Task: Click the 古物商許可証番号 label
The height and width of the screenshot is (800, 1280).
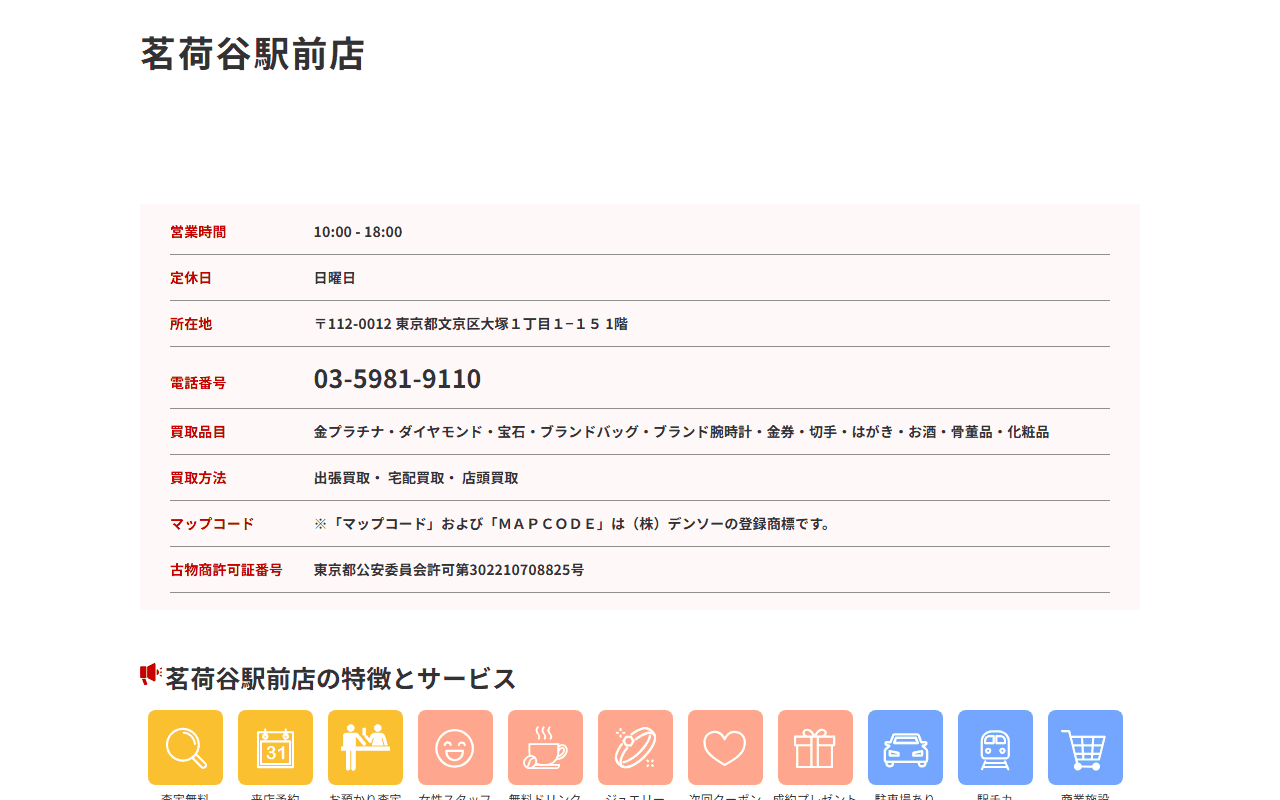Action: pyautogui.click(x=226, y=570)
